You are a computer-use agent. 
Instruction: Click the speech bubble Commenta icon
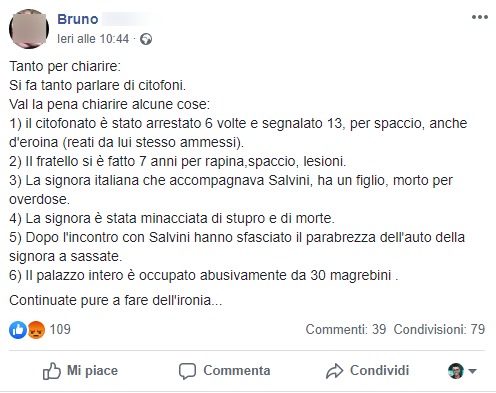187,371
